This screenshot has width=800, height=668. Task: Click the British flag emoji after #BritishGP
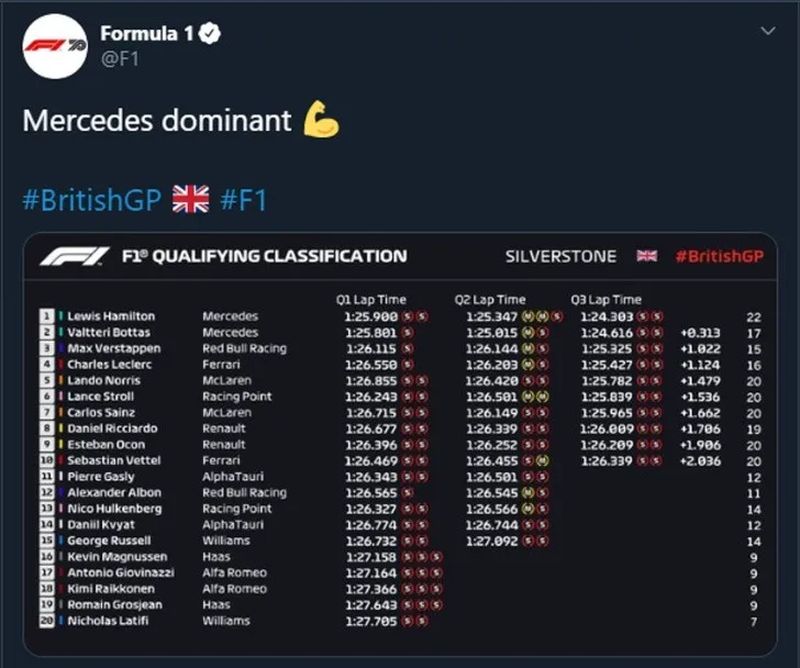click(190, 198)
